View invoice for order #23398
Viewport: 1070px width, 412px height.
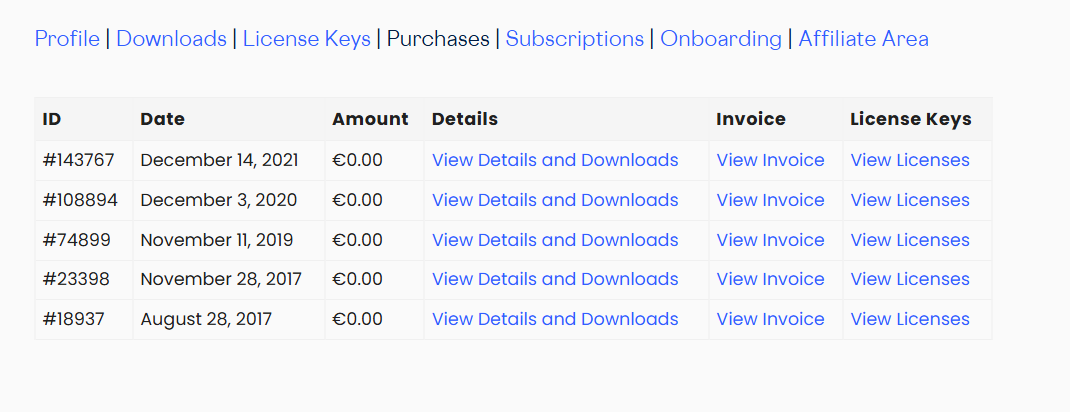coord(770,279)
